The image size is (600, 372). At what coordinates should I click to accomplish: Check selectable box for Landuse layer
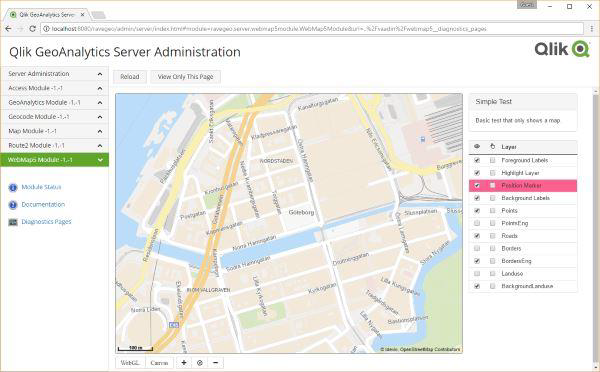[x=492, y=274]
